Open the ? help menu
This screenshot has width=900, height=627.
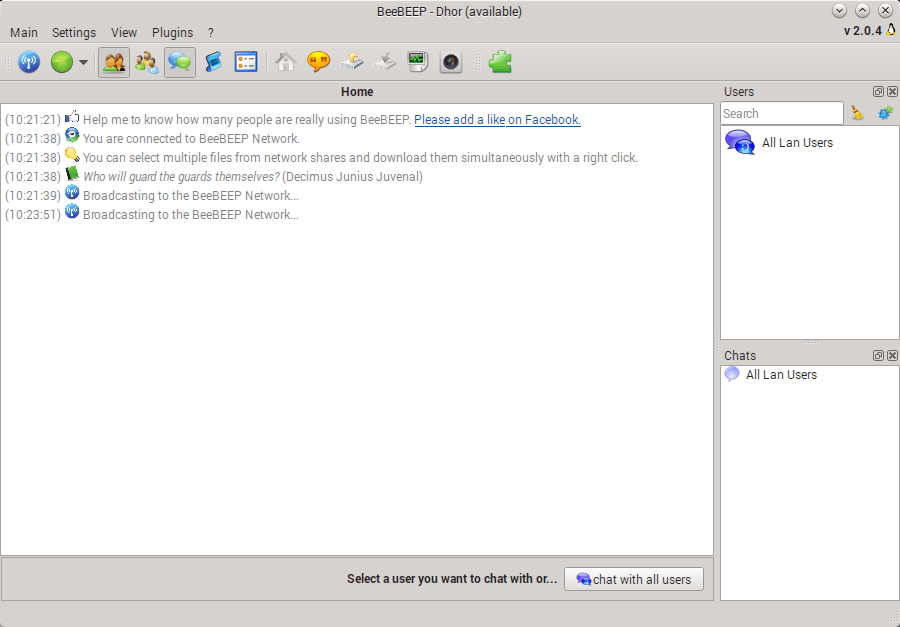click(x=211, y=33)
